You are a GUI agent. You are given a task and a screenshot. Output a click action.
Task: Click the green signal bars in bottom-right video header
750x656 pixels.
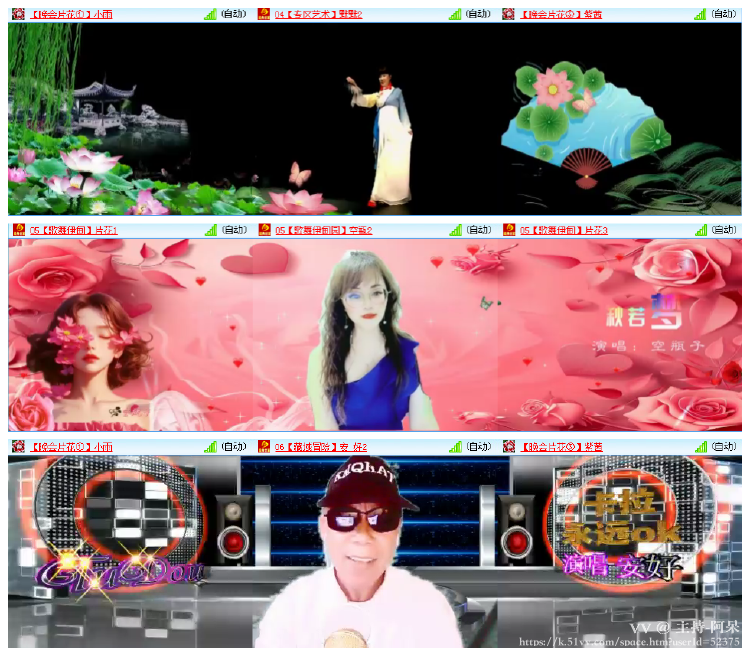tap(701, 446)
